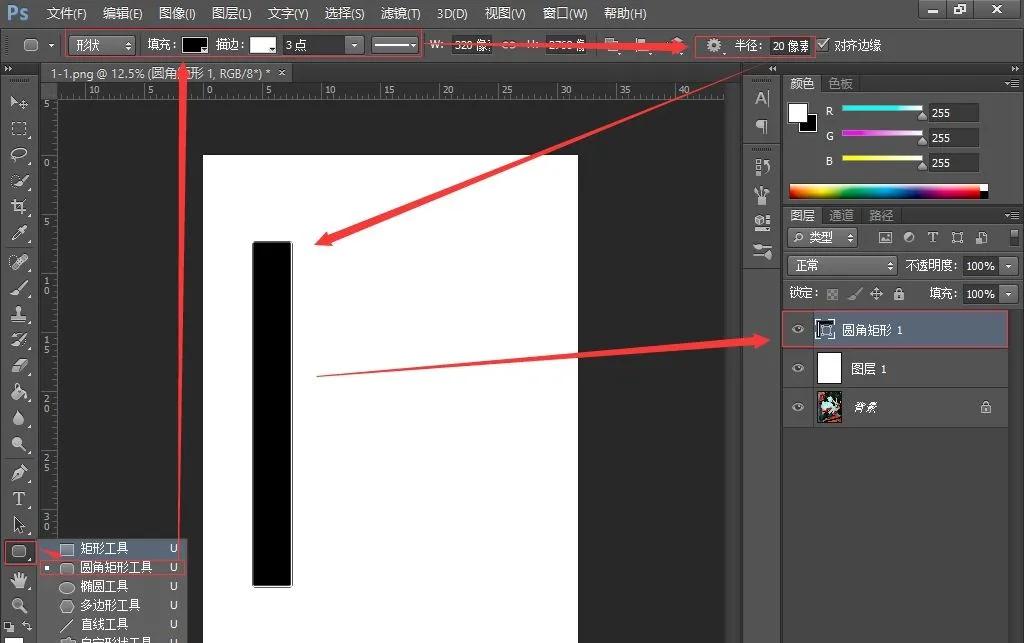Screen dimensions: 1024x643
Task: Expand the layer 不透明度 dropdown arrow
Action: point(1008,266)
